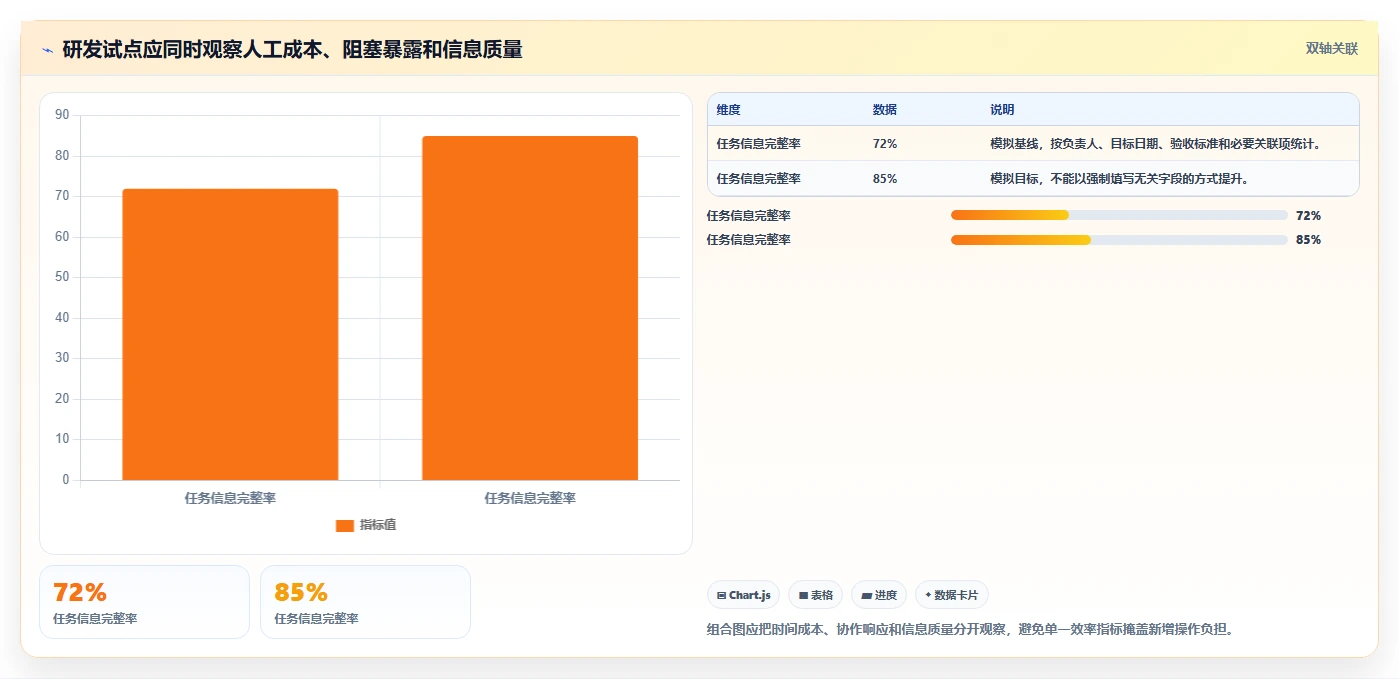The width and height of the screenshot is (1399, 679).
Task: Click the 85% cell in the table
Action: 885,179
